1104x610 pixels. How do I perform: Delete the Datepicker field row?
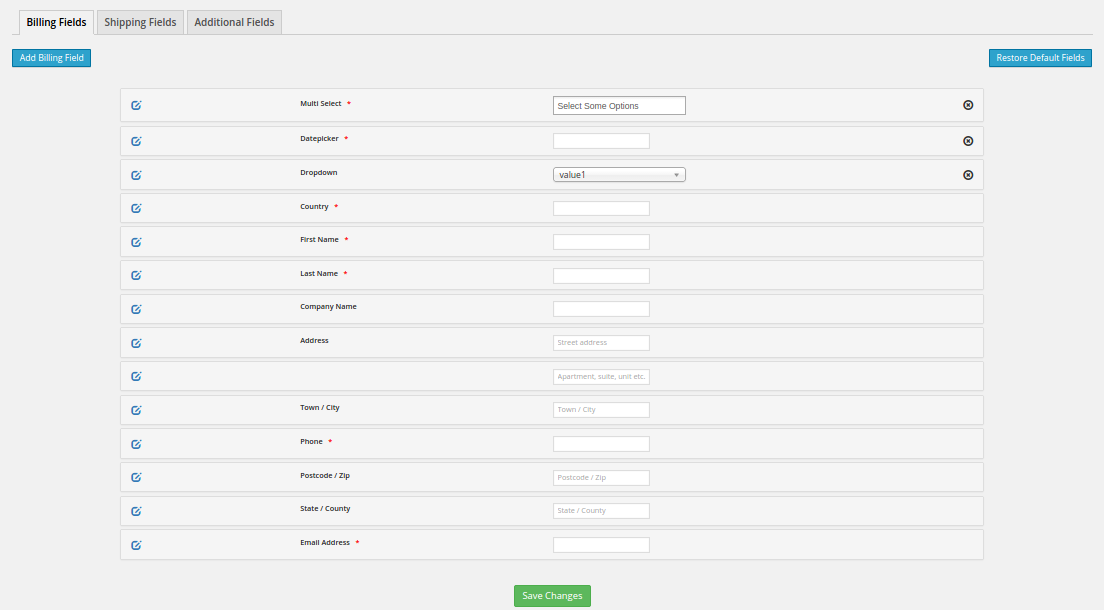click(x=968, y=141)
